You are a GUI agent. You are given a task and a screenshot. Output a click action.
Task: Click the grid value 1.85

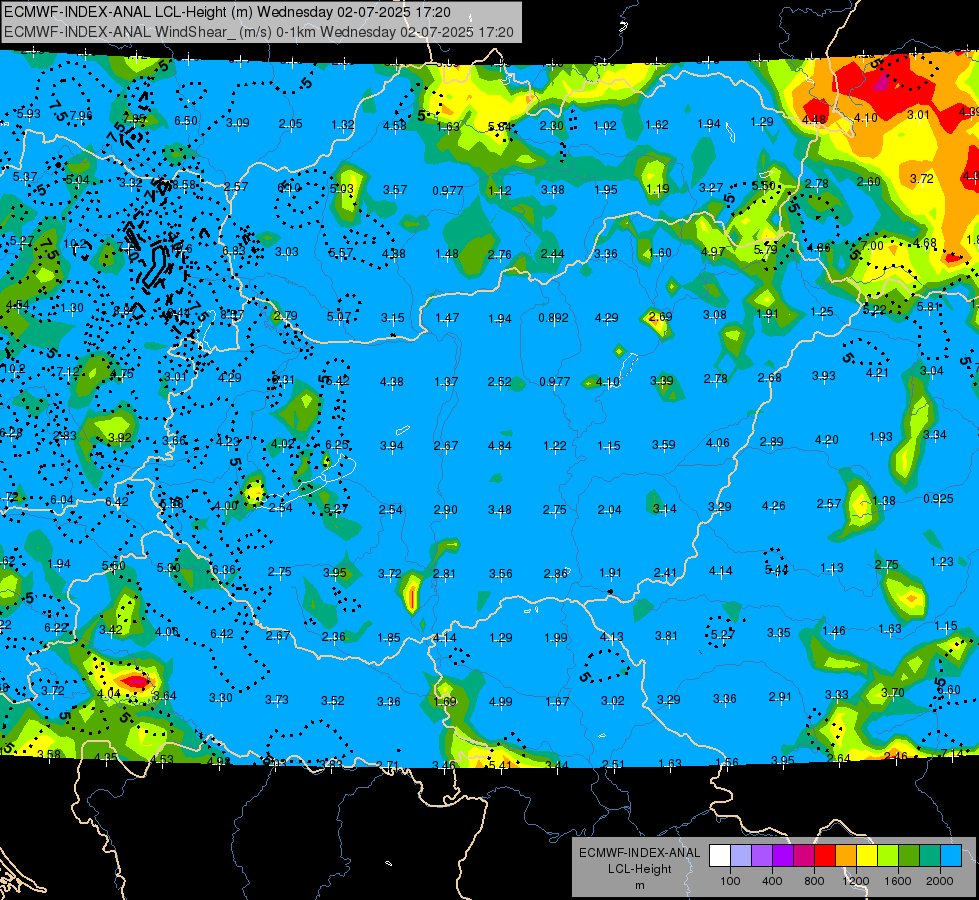[389, 638]
